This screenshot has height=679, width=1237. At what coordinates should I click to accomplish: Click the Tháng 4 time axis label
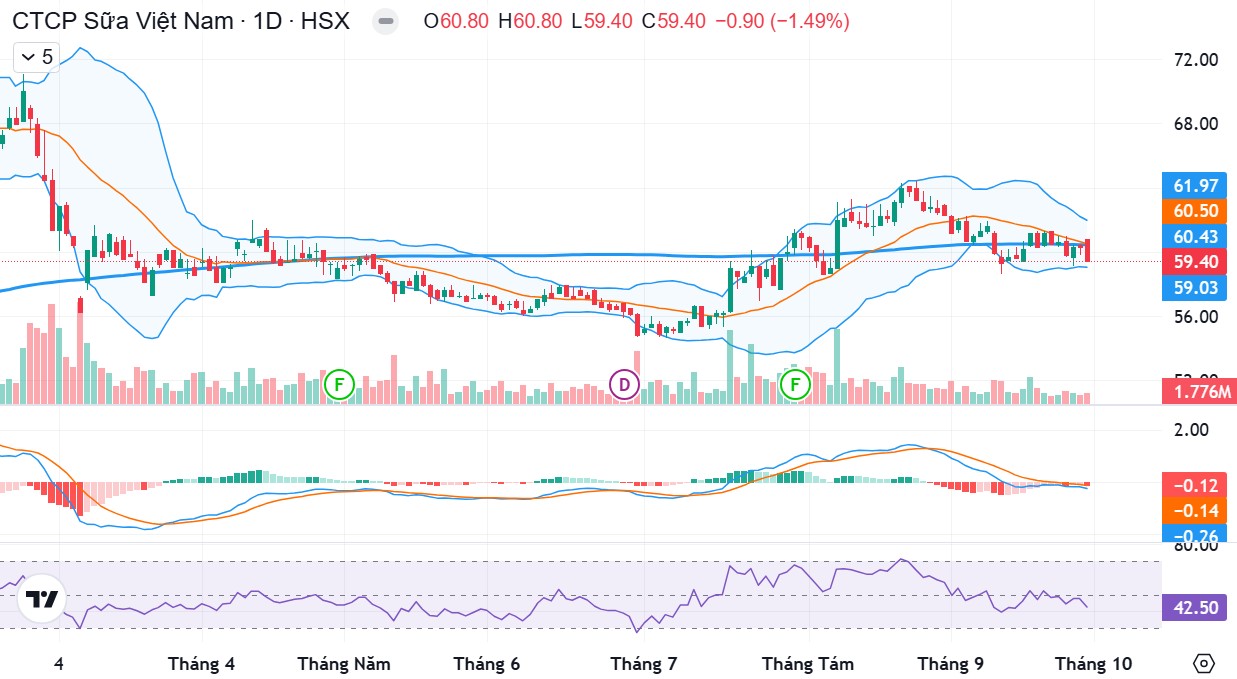point(202,664)
